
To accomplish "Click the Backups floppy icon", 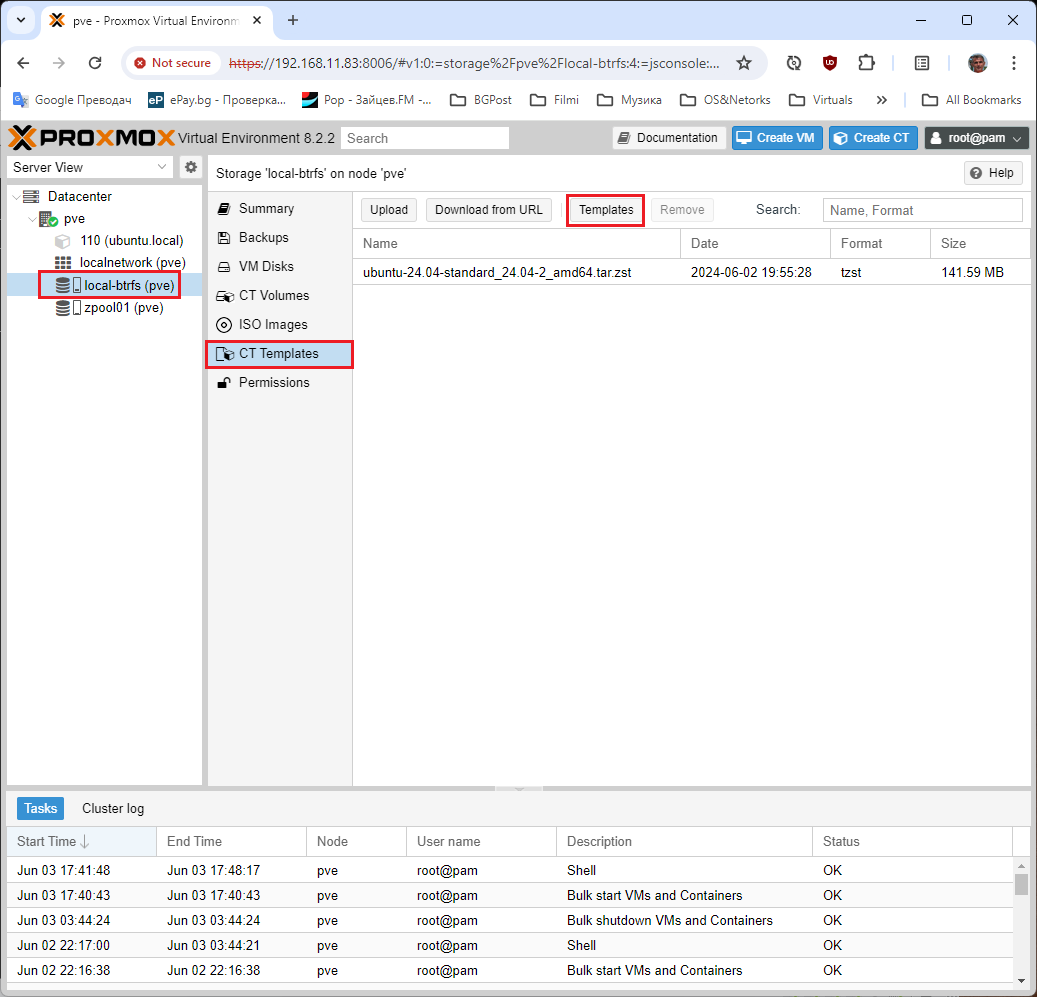I will point(224,237).
